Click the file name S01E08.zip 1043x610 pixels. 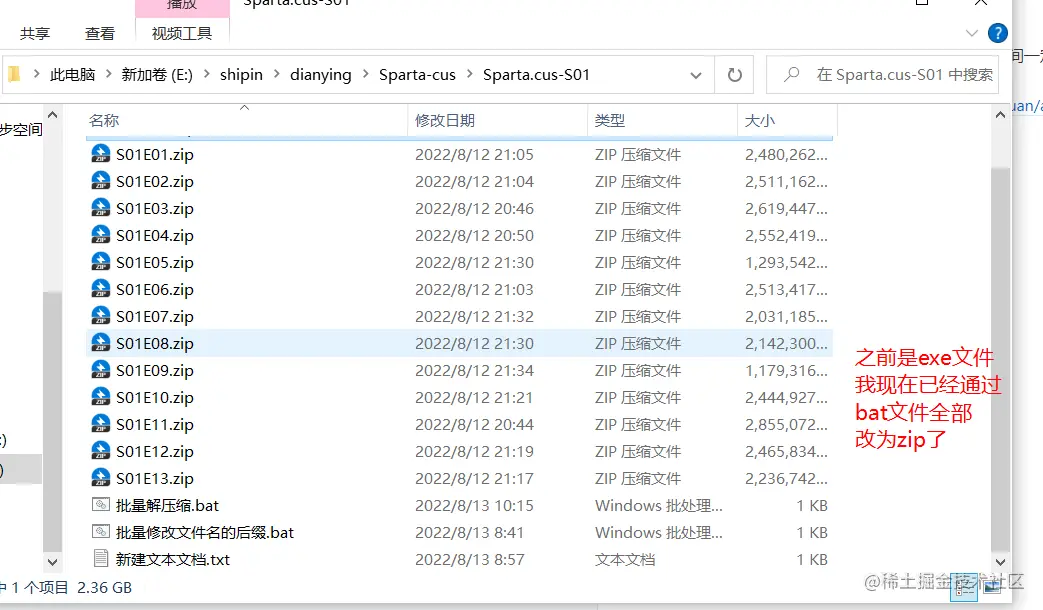click(155, 344)
